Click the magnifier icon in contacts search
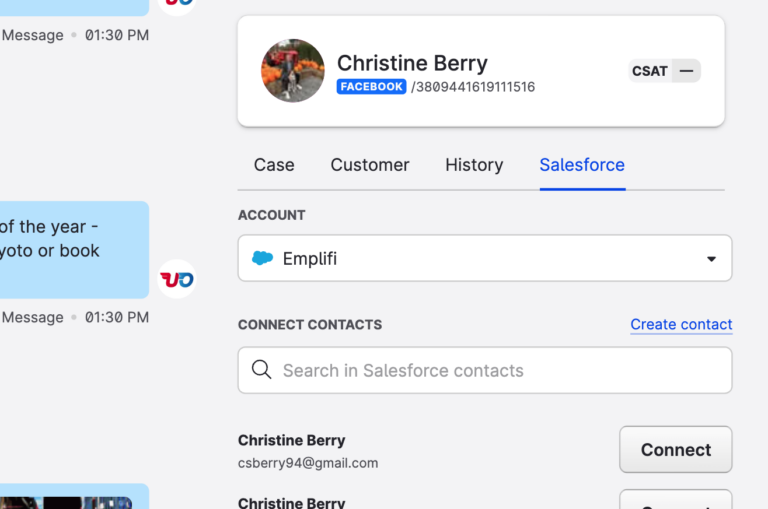The image size is (768, 509). point(262,370)
